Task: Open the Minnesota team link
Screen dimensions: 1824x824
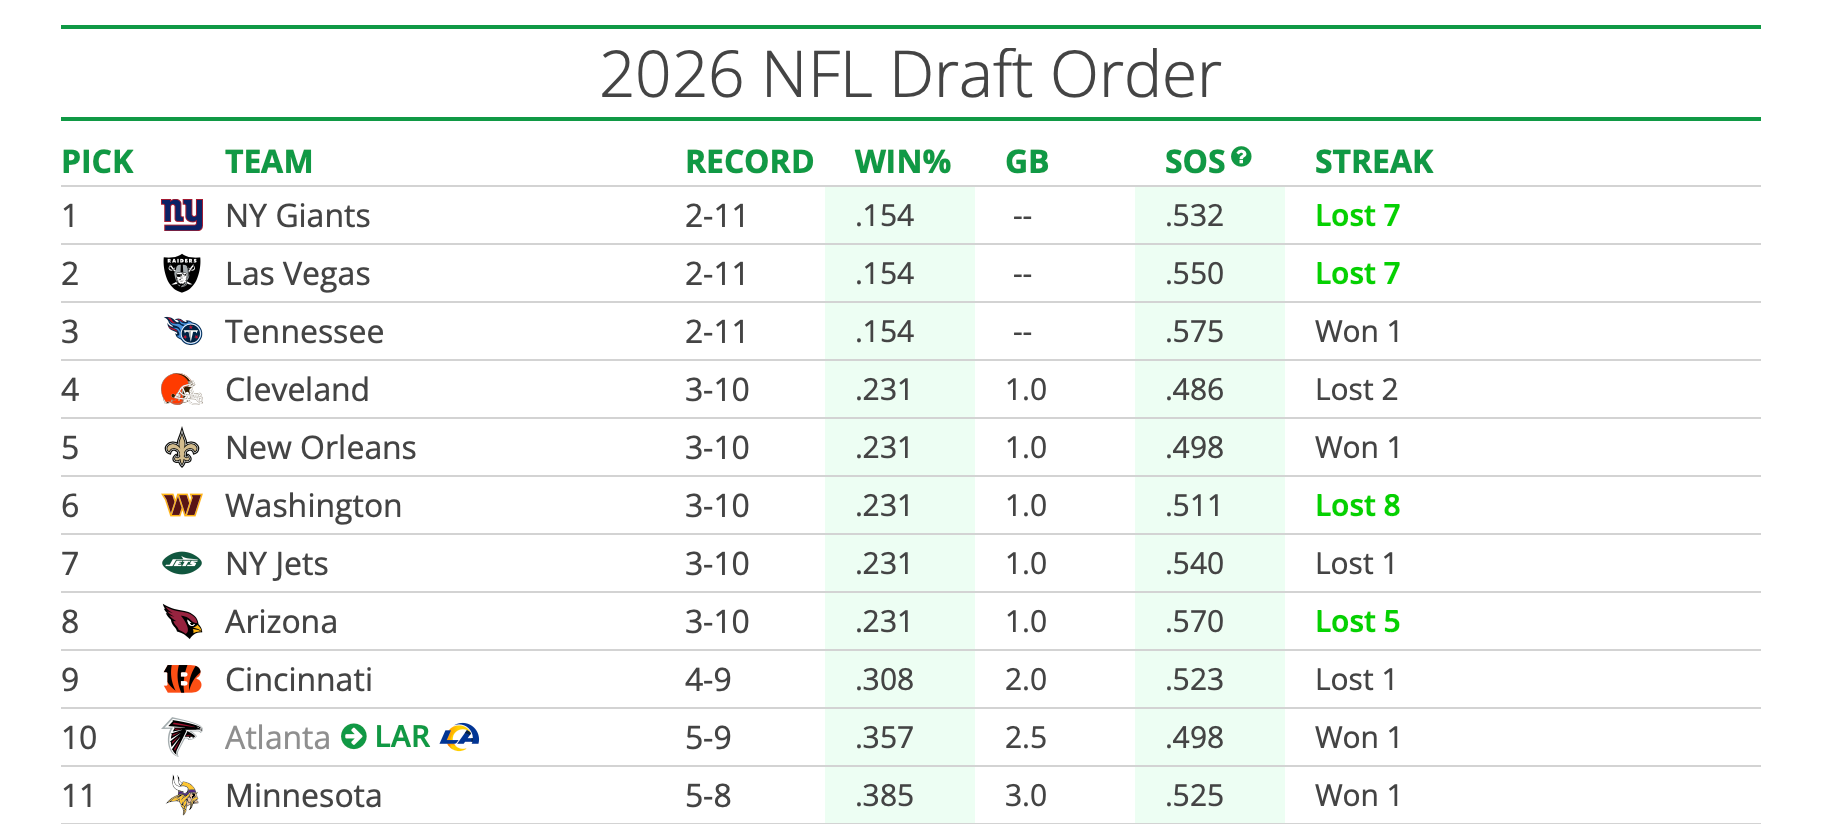Action: [303, 796]
